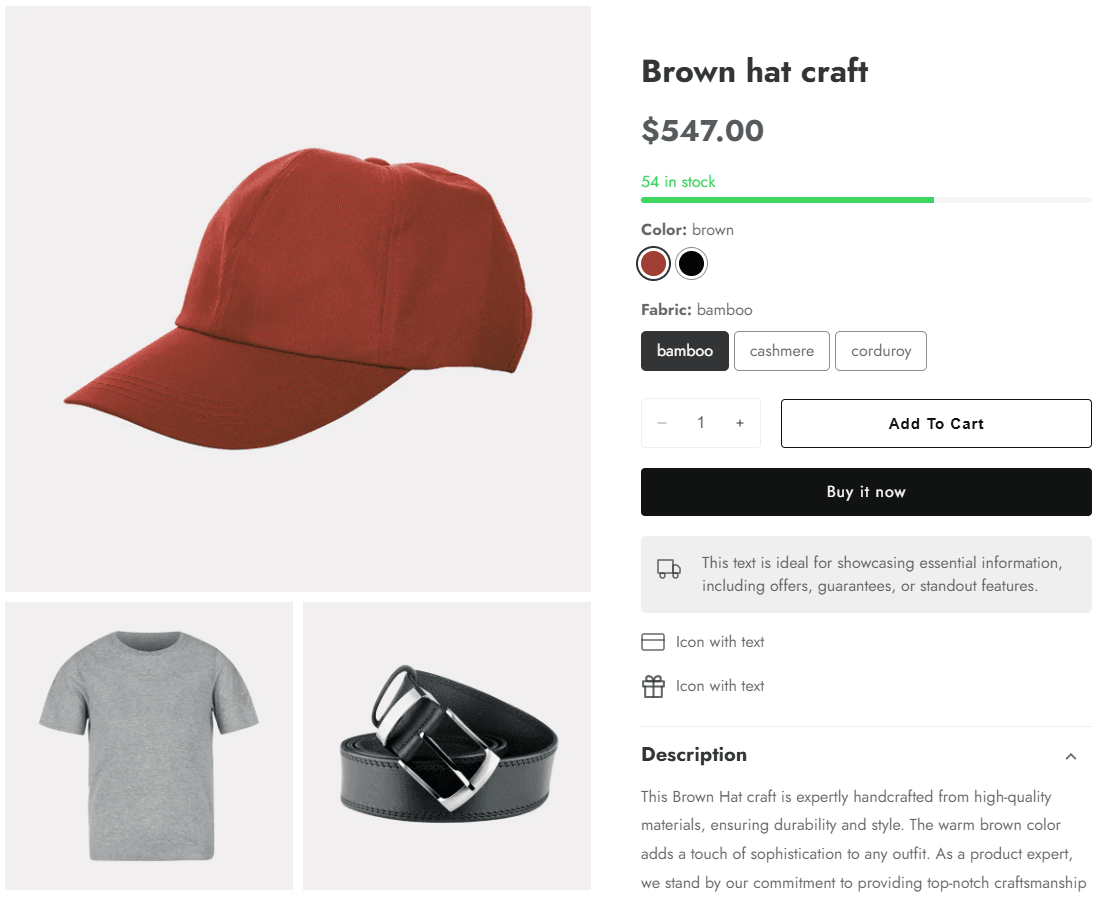The height and width of the screenshot is (897, 1098).
Task: Open the main red cap image
Action: [x=298, y=298]
